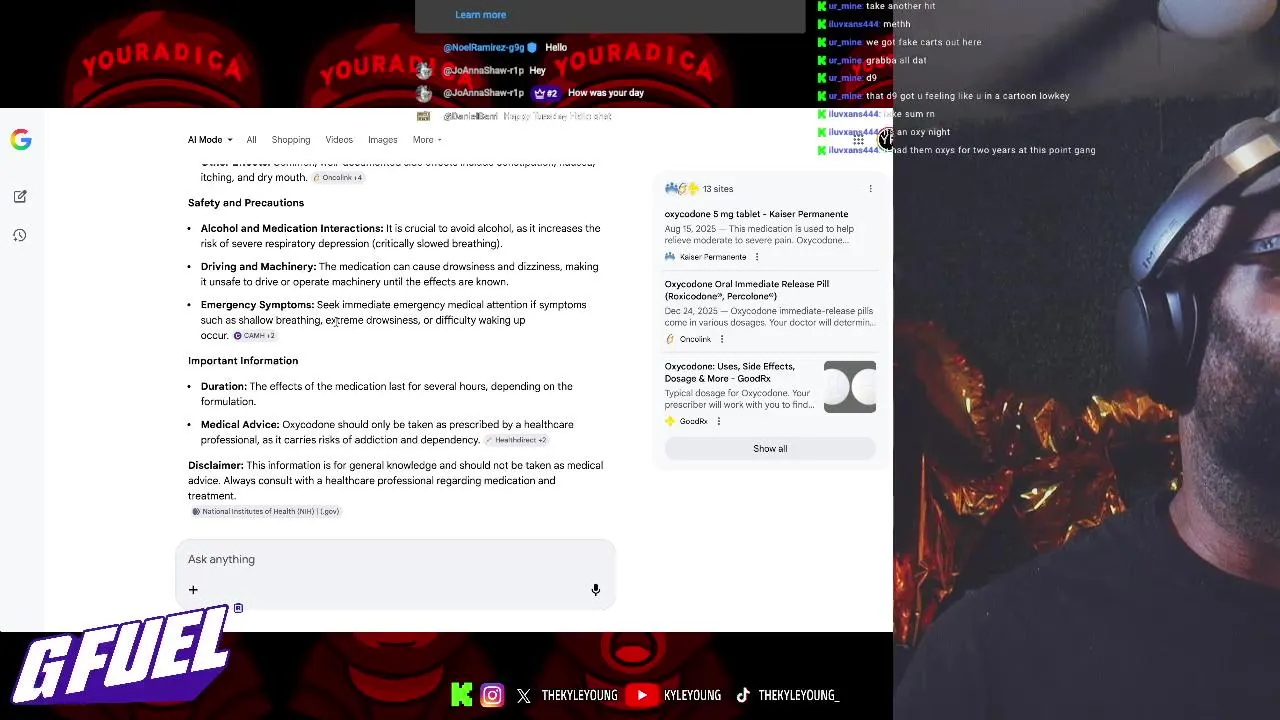Click the THEKYLEYOUNG_ TikTok handle text
The height and width of the screenshot is (720, 1280).
coord(798,695)
